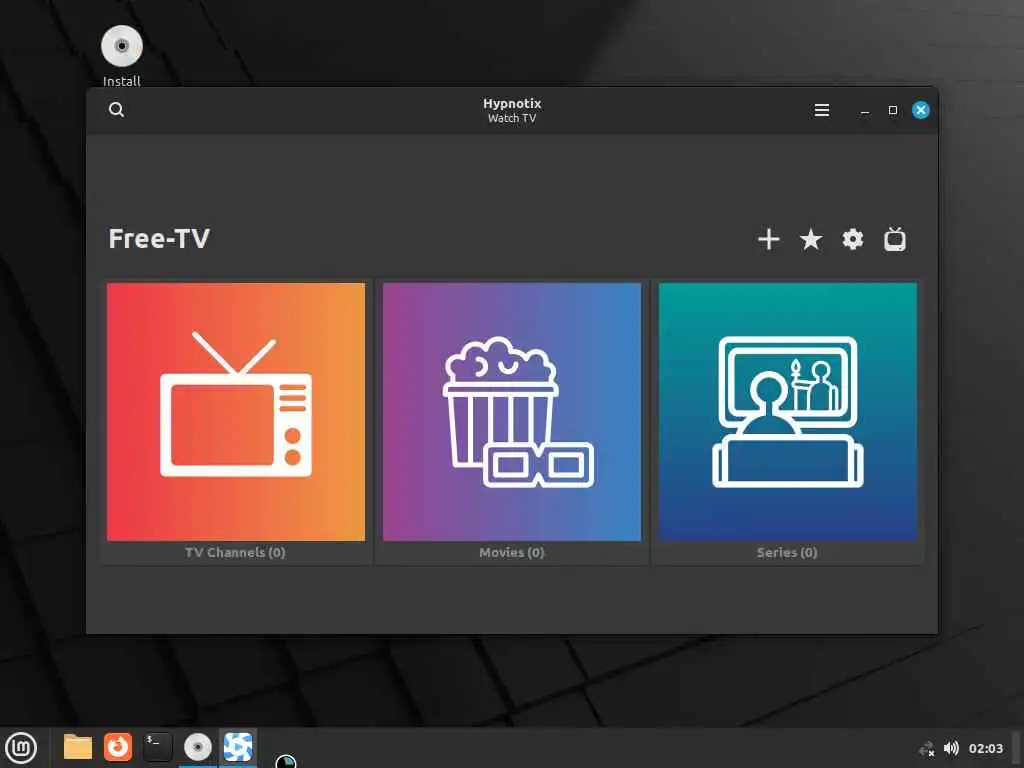Open the network status tray icon
1024x768 pixels.
click(926, 748)
